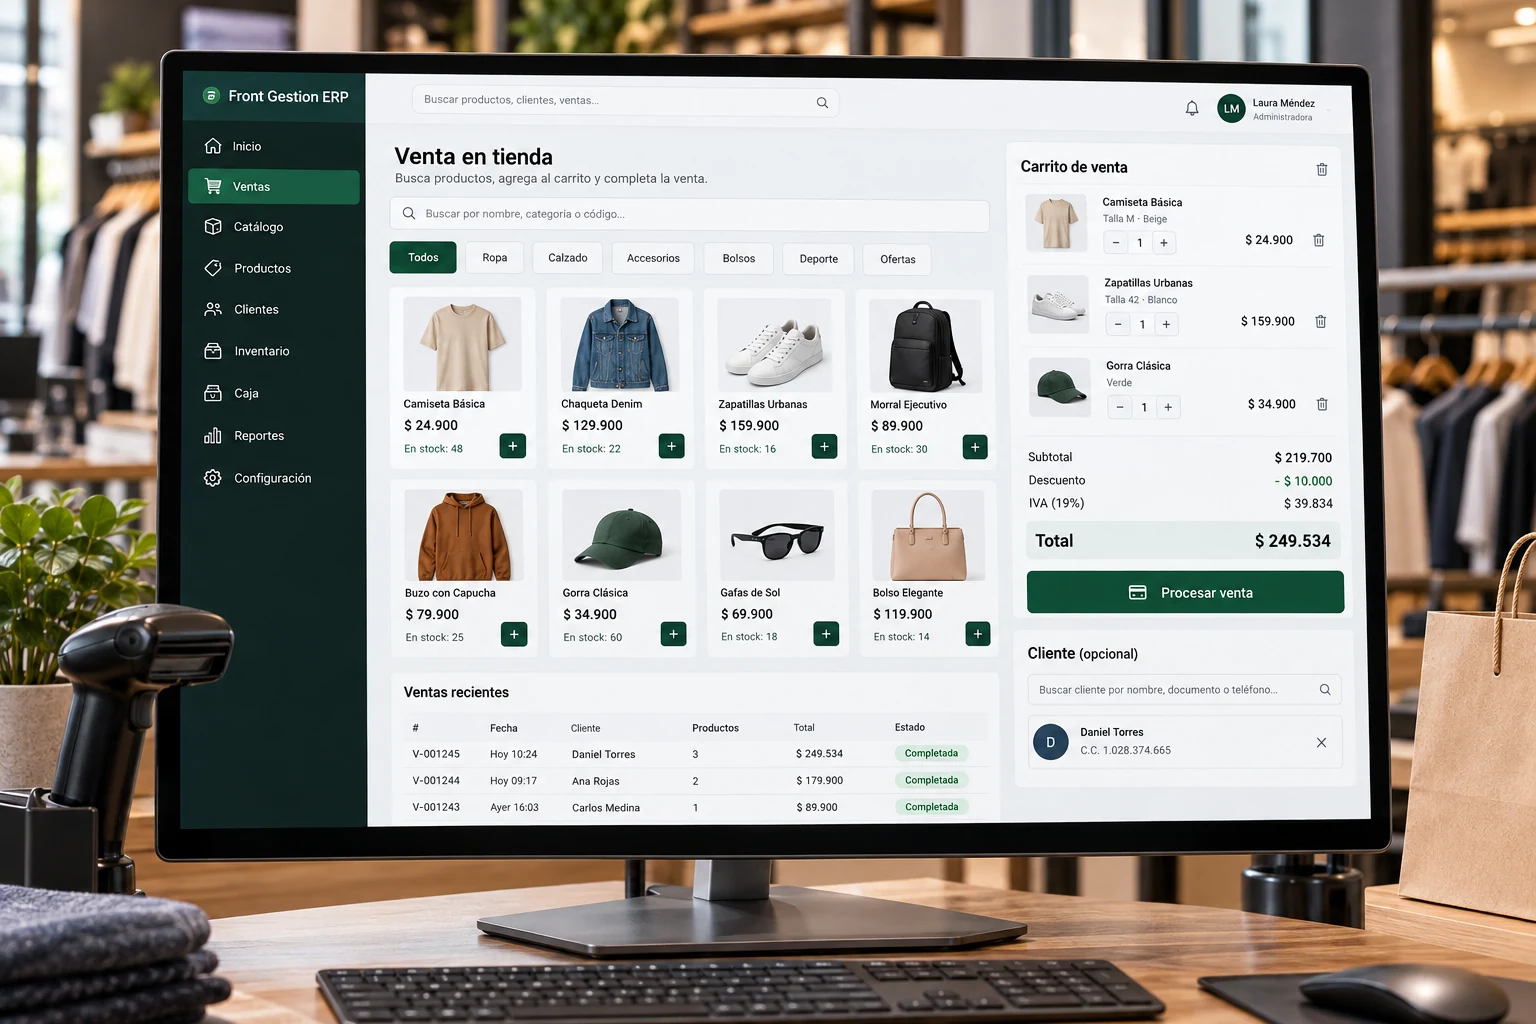Select the Calzado category filter
Image resolution: width=1536 pixels, height=1024 pixels.
click(x=568, y=258)
